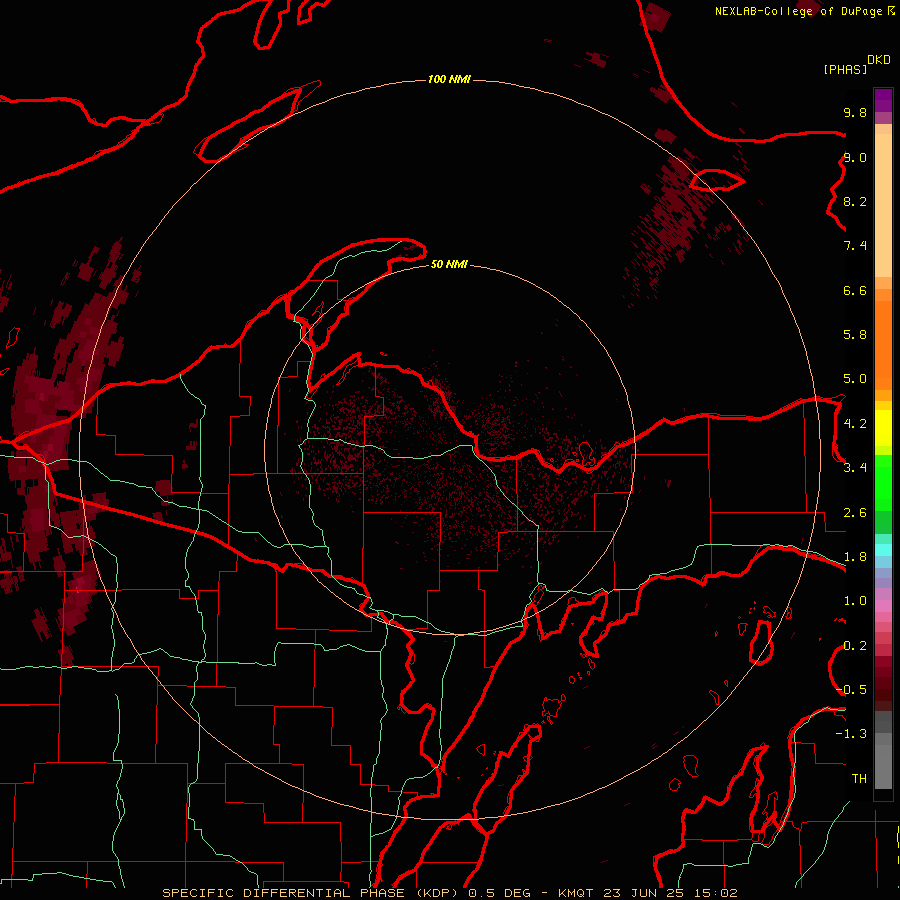
Task: Select the 3.4 value on color scale
Action: tap(855, 468)
